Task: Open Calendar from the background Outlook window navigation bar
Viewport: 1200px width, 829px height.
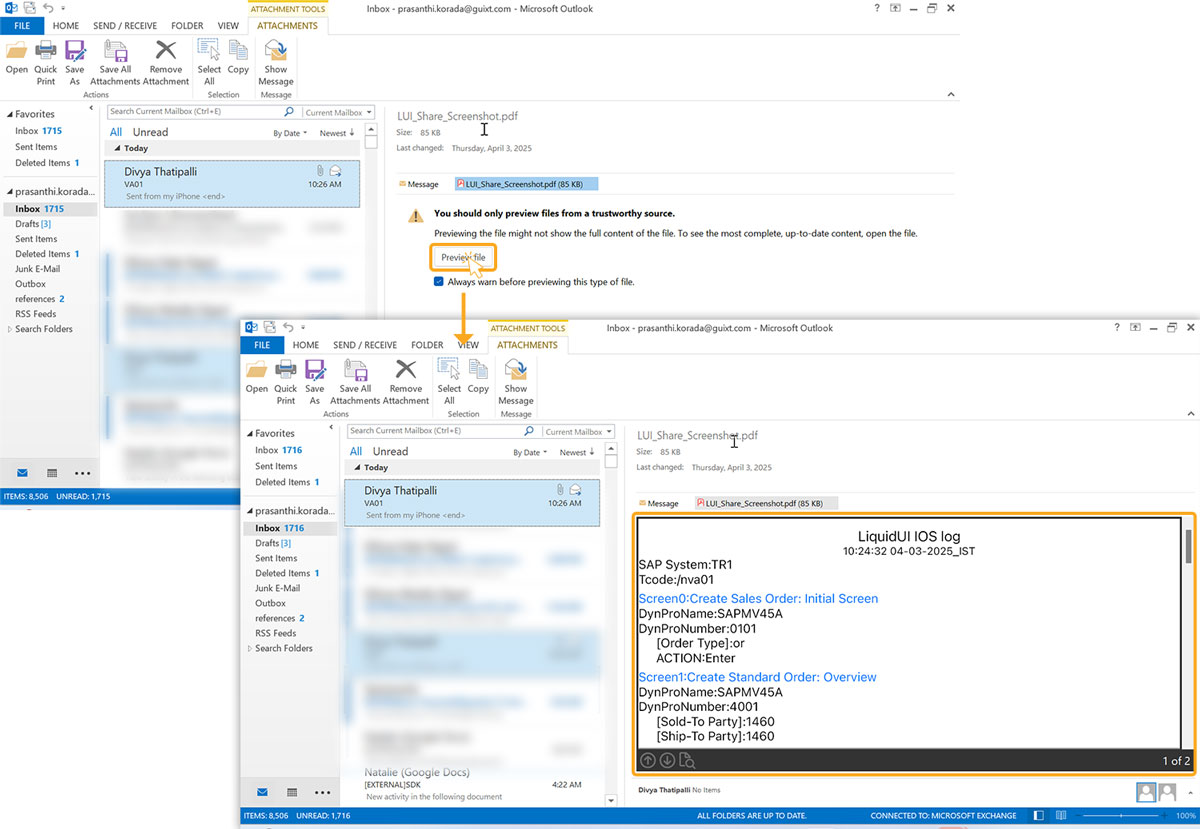Action: pyautogui.click(x=52, y=472)
